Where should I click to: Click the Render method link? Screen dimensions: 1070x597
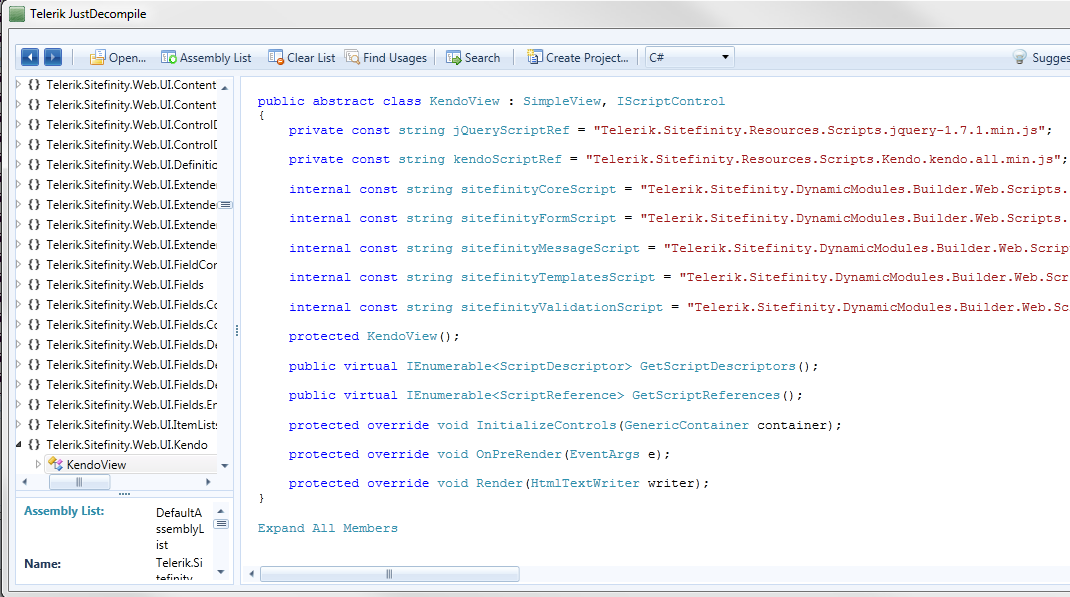[499, 483]
